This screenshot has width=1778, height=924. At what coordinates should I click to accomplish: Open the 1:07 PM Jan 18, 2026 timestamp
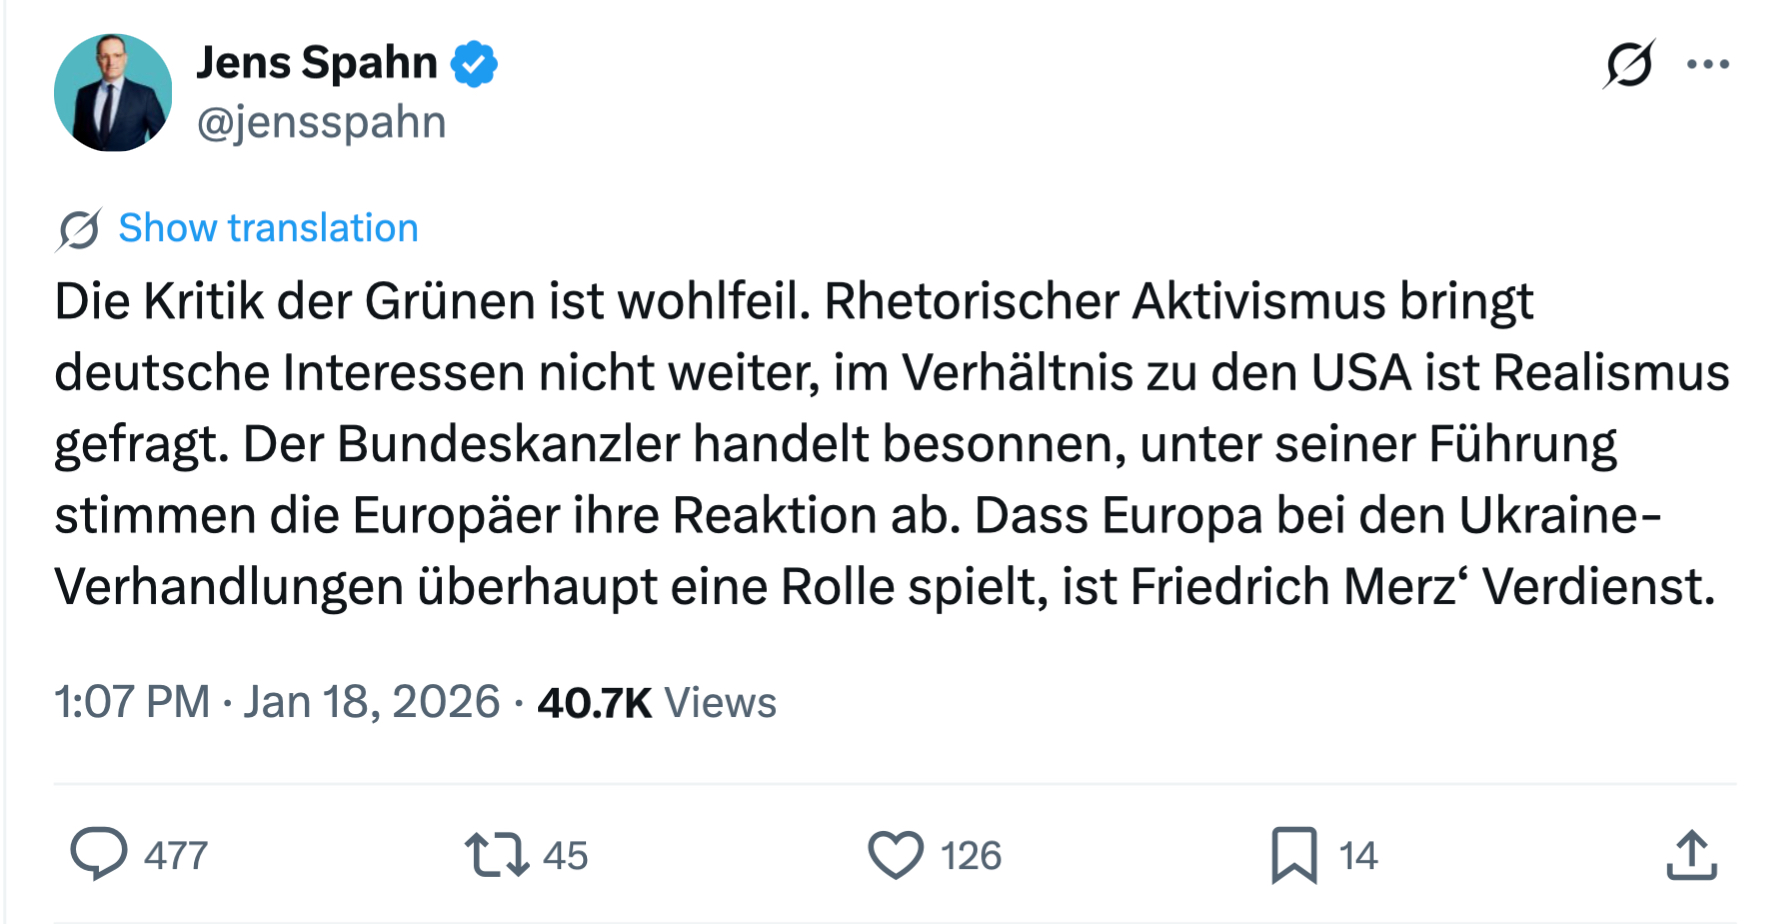click(x=277, y=702)
